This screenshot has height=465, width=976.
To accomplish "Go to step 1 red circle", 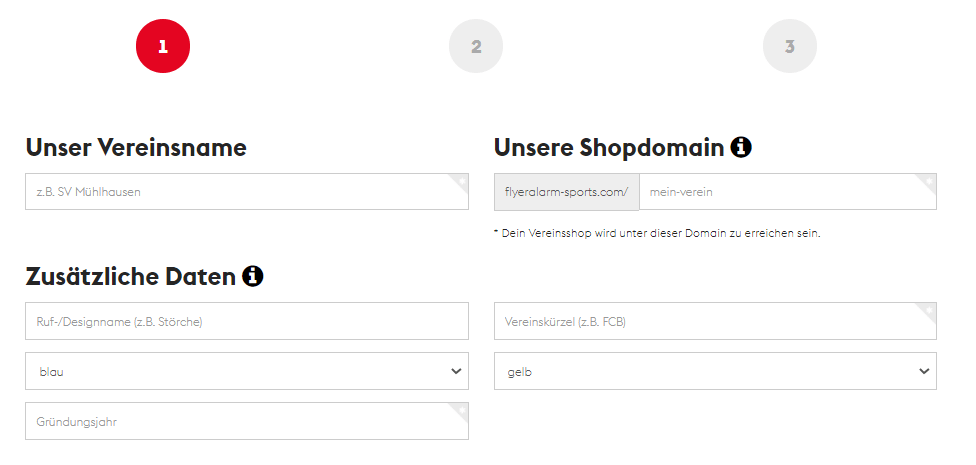I will pos(162,47).
